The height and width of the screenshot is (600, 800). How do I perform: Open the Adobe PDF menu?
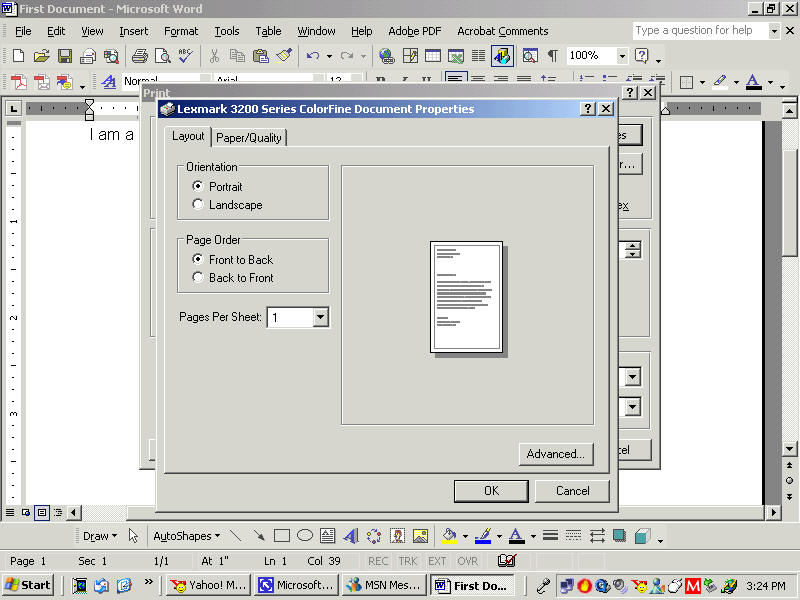(414, 31)
